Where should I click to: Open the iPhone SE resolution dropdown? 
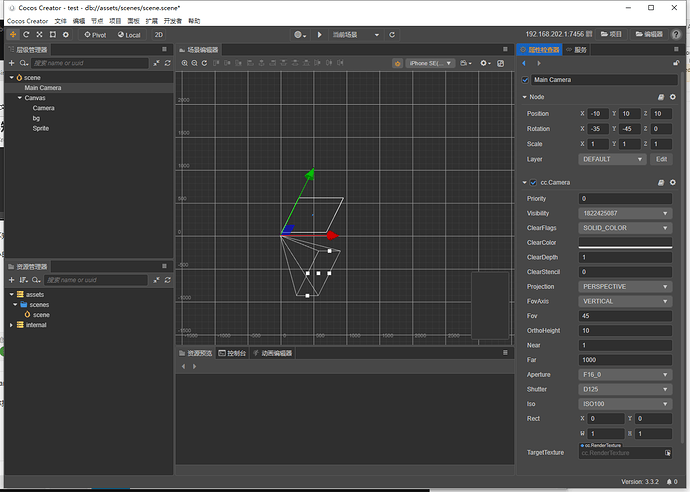429,63
